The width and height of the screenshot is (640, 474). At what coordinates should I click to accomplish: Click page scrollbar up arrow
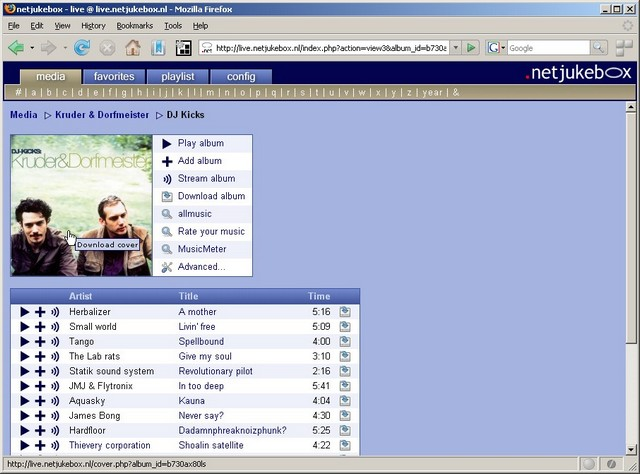point(631,107)
